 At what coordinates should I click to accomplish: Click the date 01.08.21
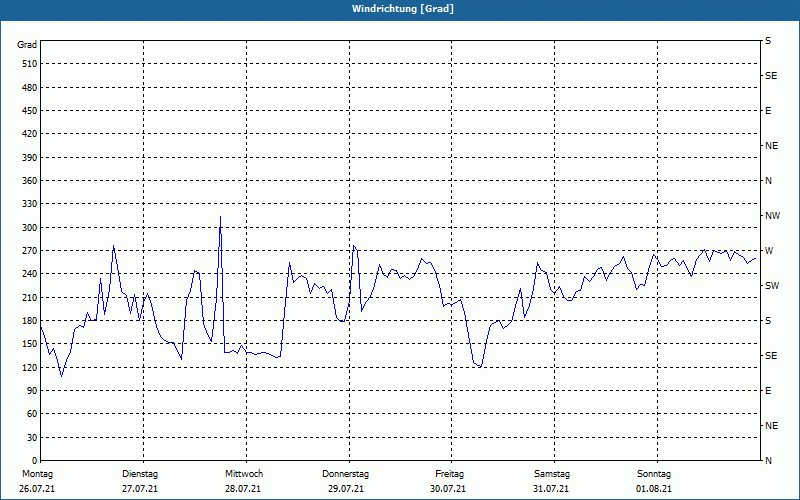(x=654, y=489)
